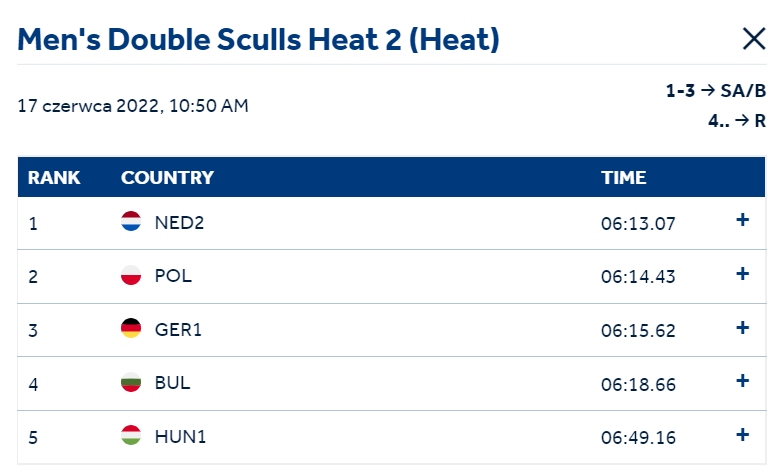The image size is (775, 467).
Task: Select the POL country label
Action: click(173, 276)
